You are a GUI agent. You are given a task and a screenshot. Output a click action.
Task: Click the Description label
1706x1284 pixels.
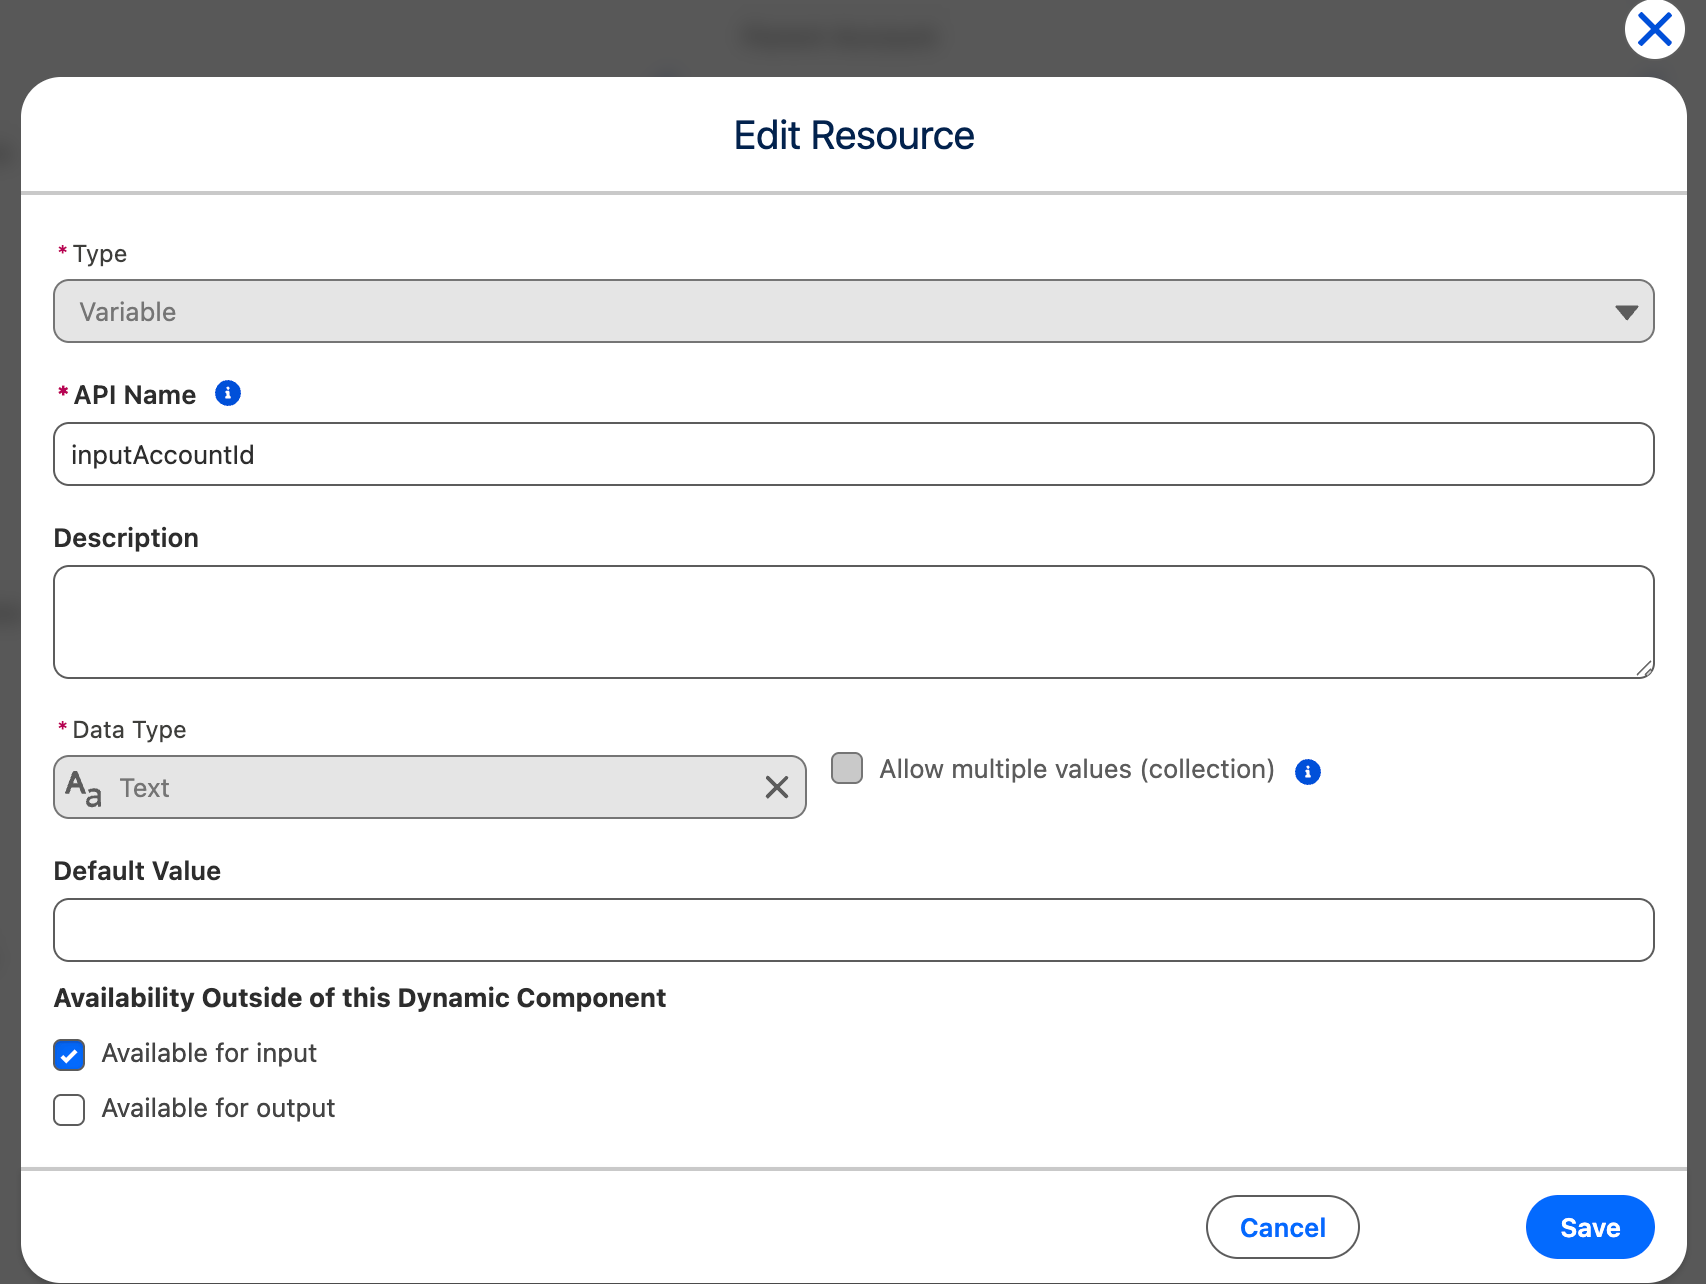(126, 538)
